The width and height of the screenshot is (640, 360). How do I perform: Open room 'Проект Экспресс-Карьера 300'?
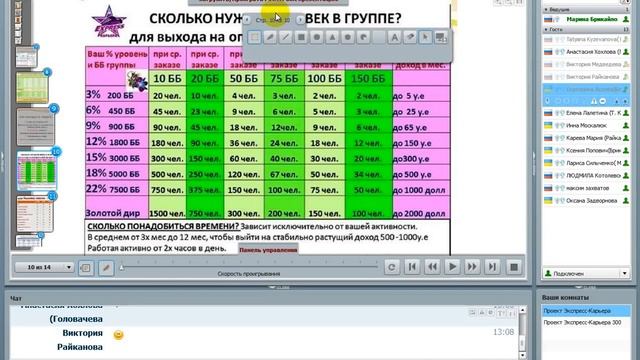[x=586, y=323]
